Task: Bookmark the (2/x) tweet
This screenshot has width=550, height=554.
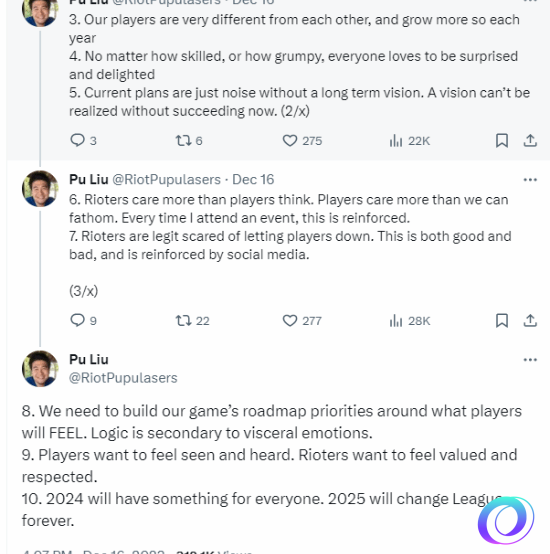Action: [x=502, y=141]
